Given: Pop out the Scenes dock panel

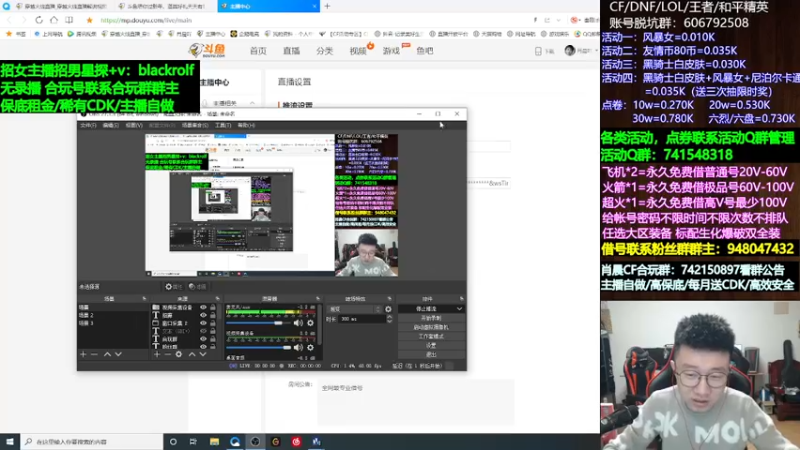Looking at the screenshot, I should coord(144,298).
